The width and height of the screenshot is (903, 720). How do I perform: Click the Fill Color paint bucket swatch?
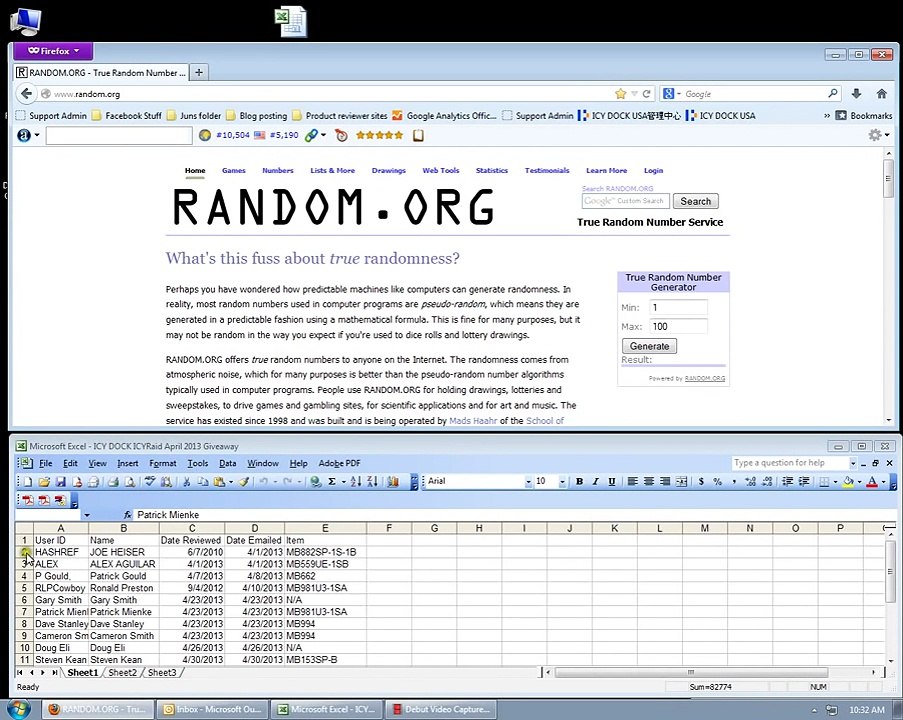coord(848,482)
